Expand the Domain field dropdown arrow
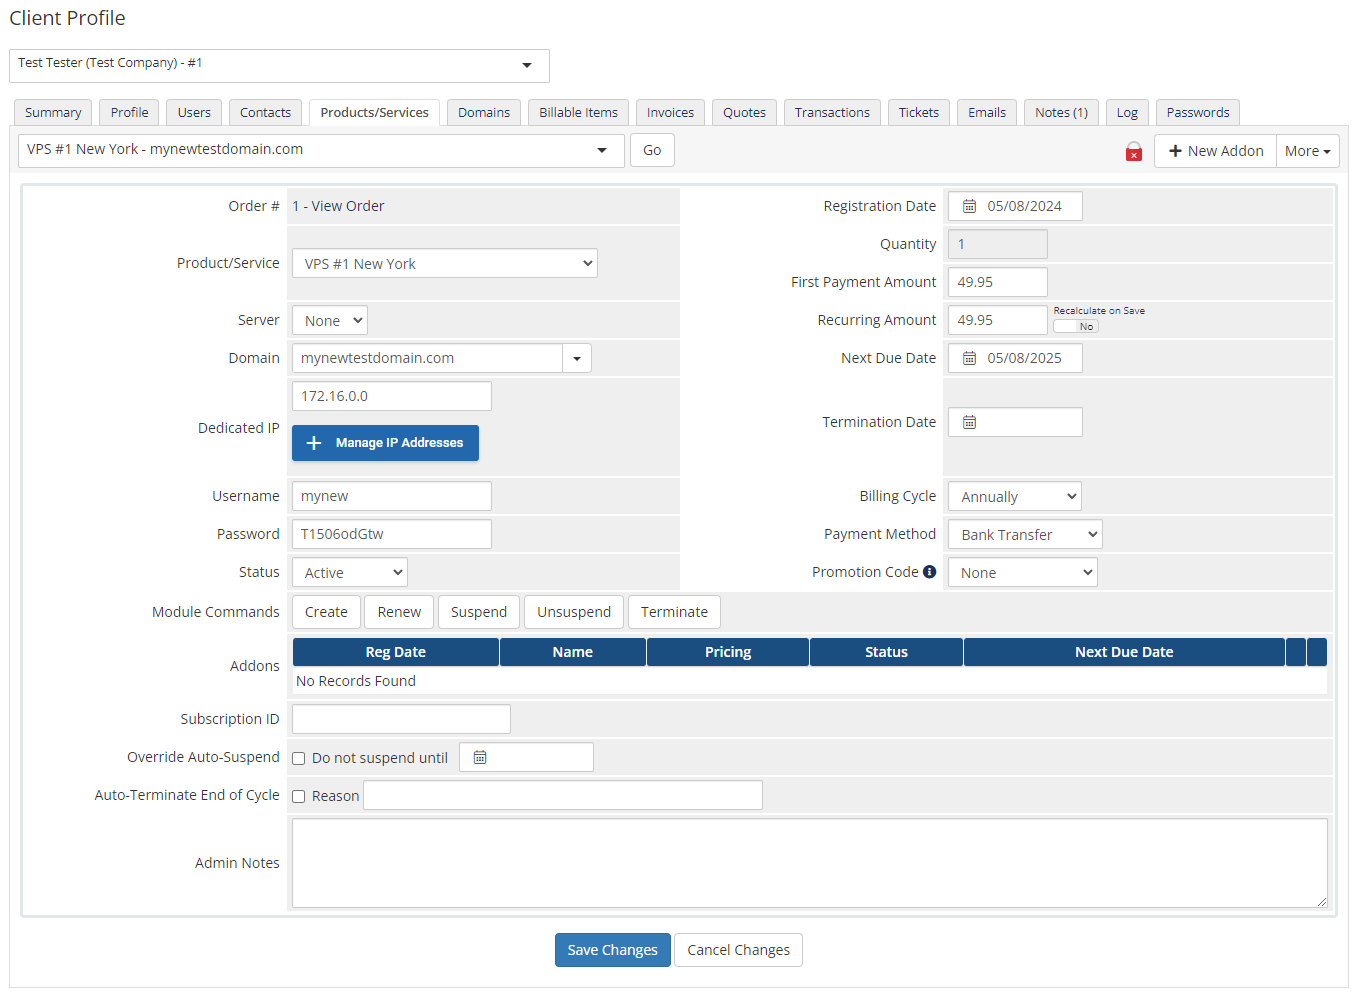Screen dimensions: 1359x997 [x=577, y=357]
